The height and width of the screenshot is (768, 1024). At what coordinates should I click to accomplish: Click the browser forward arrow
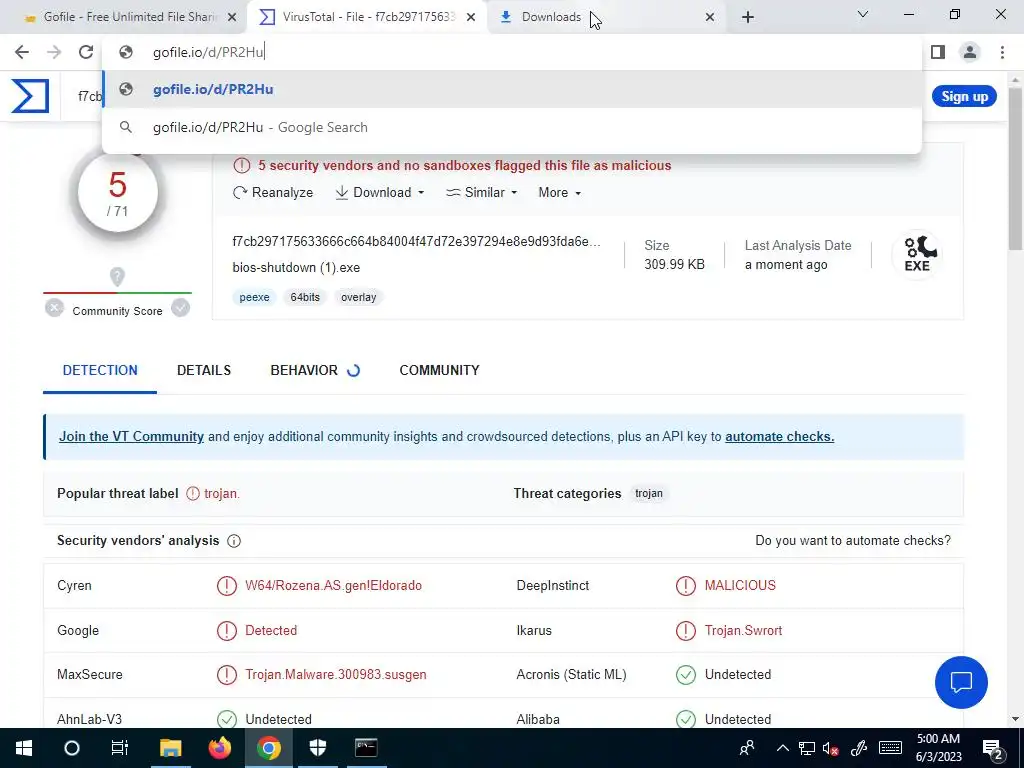pyautogui.click(x=54, y=52)
